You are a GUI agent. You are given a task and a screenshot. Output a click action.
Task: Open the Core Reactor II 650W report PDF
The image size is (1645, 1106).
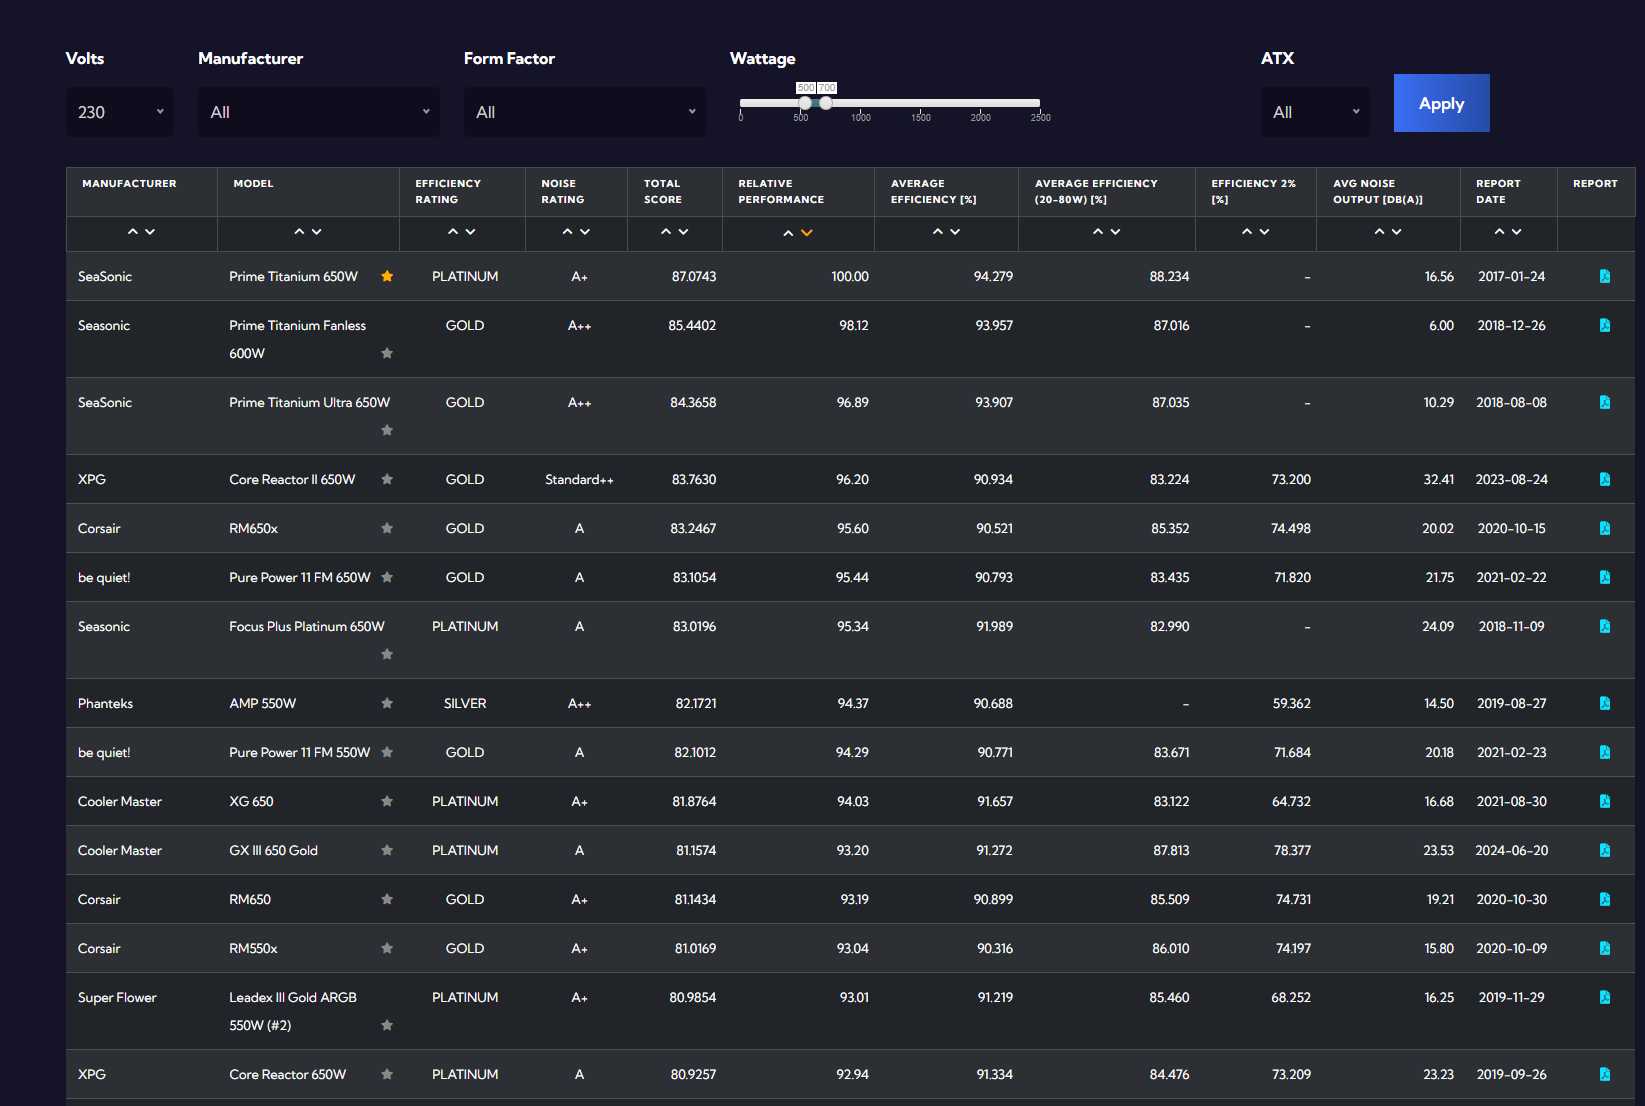point(1604,480)
